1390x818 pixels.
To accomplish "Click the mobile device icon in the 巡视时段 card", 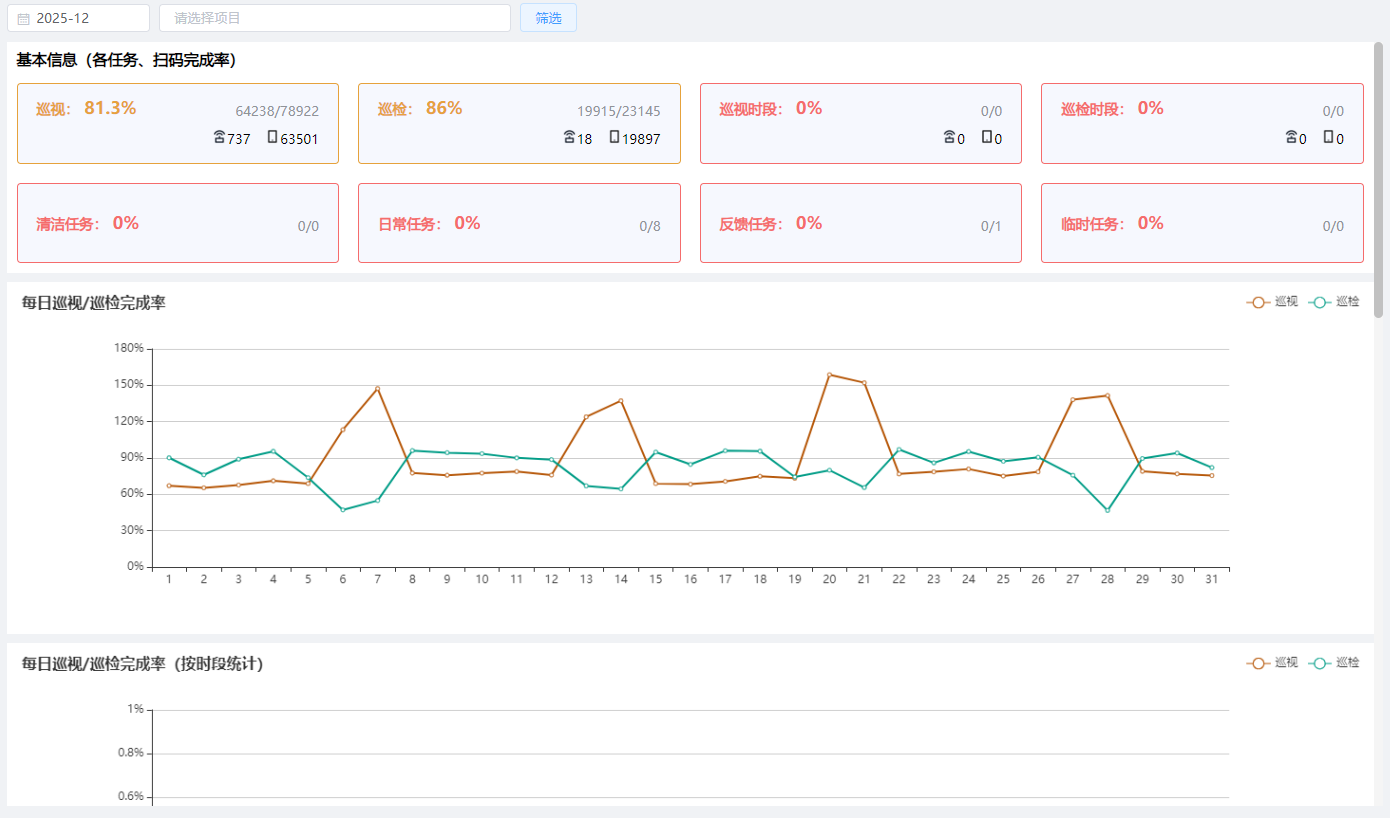I will pos(986,137).
